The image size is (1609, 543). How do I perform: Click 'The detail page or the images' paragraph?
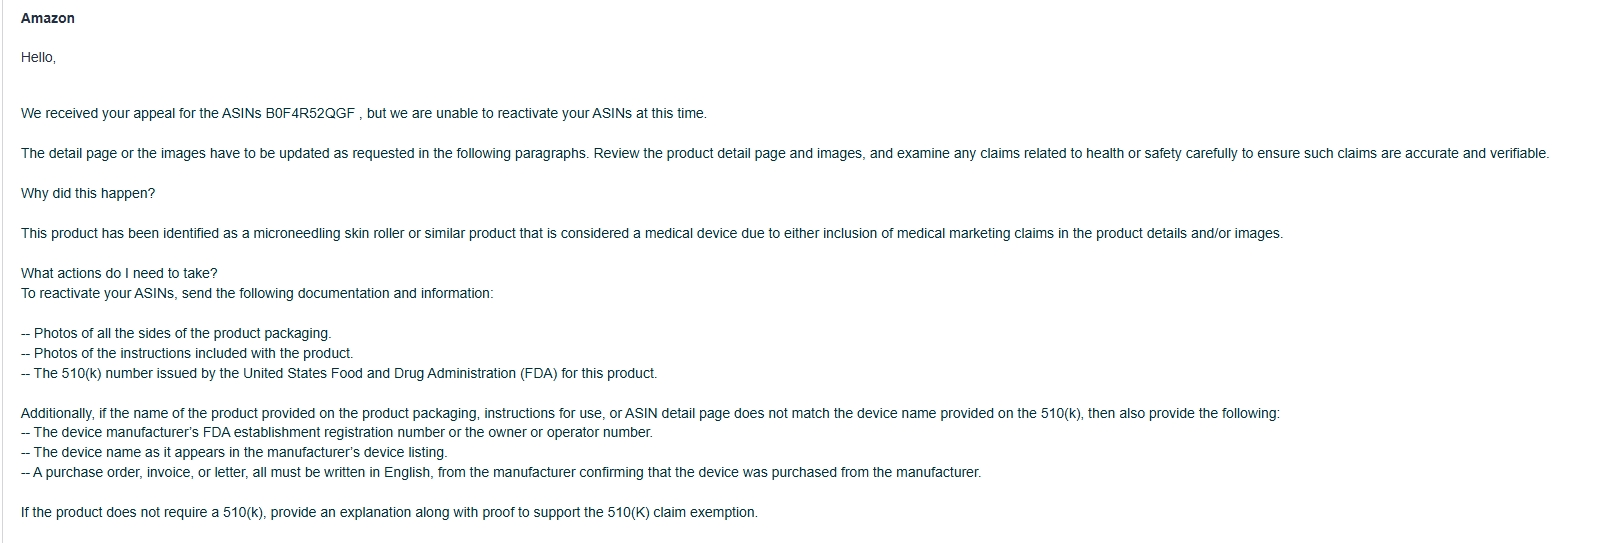pyautogui.click(x=785, y=153)
